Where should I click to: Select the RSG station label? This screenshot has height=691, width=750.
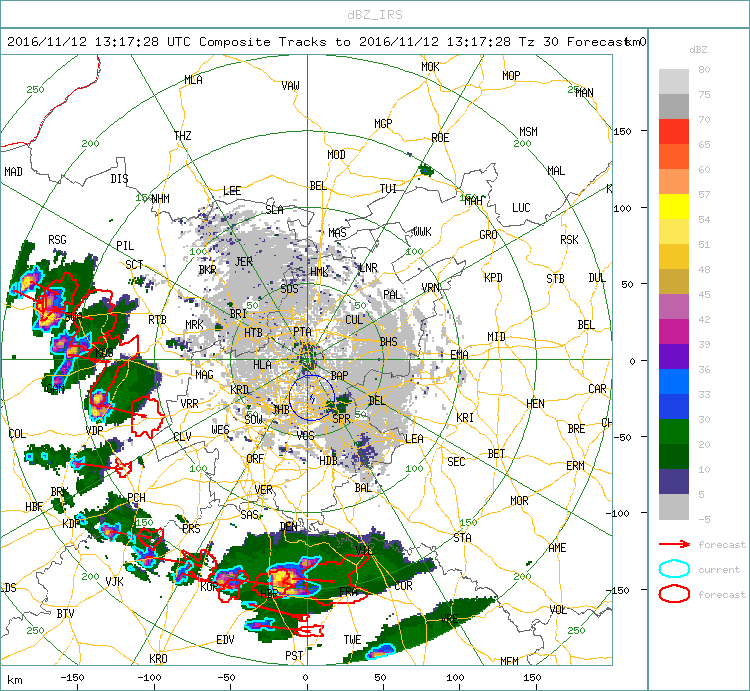click(x=57, y=240)
